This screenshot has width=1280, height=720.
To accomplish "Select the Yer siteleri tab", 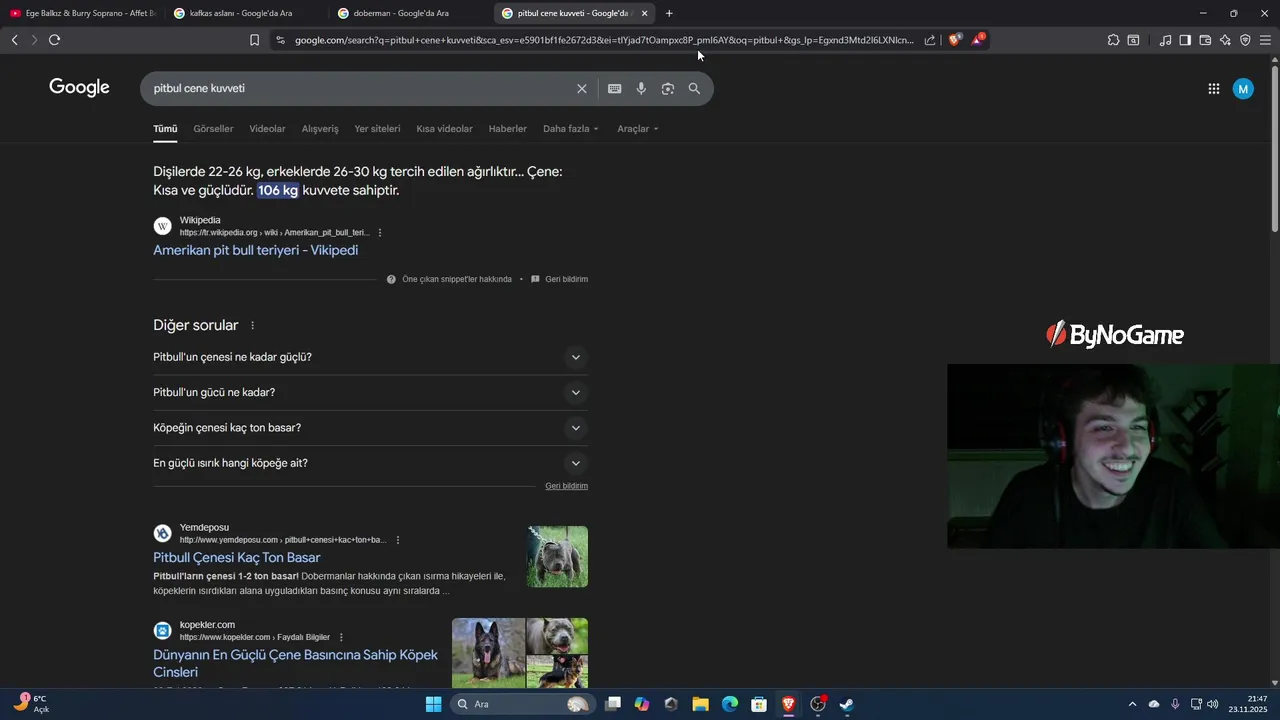I will (377, 129).
